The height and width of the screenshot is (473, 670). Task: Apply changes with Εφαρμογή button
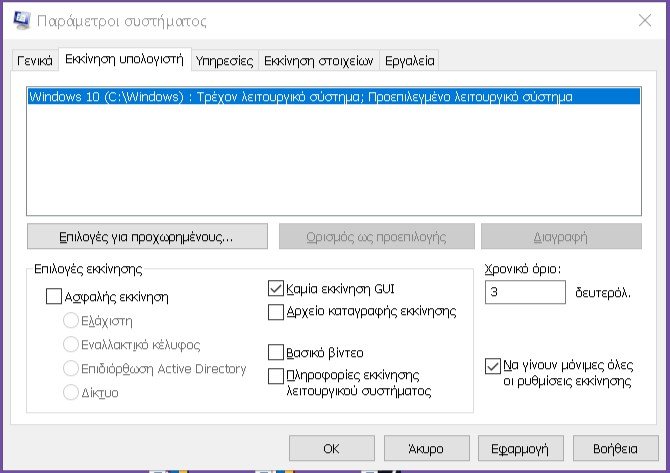point(520,447)
